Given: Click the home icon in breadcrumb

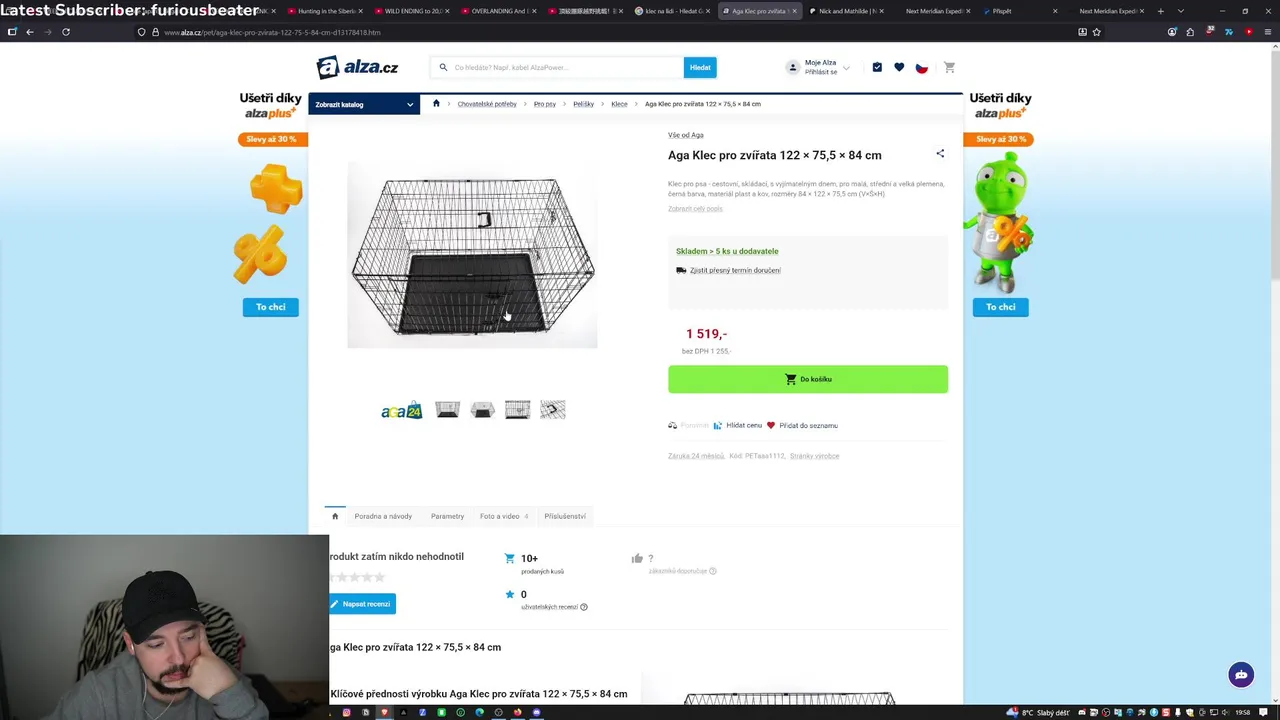Looking at the screenshot, I should point(436,104).
